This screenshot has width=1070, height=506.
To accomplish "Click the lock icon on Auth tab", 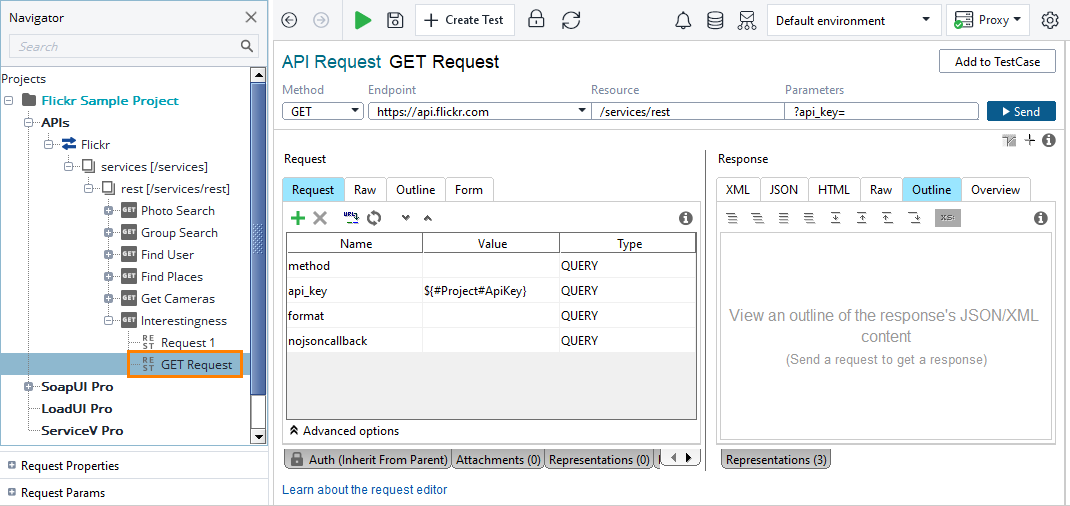I will click(x=297, y=460).
